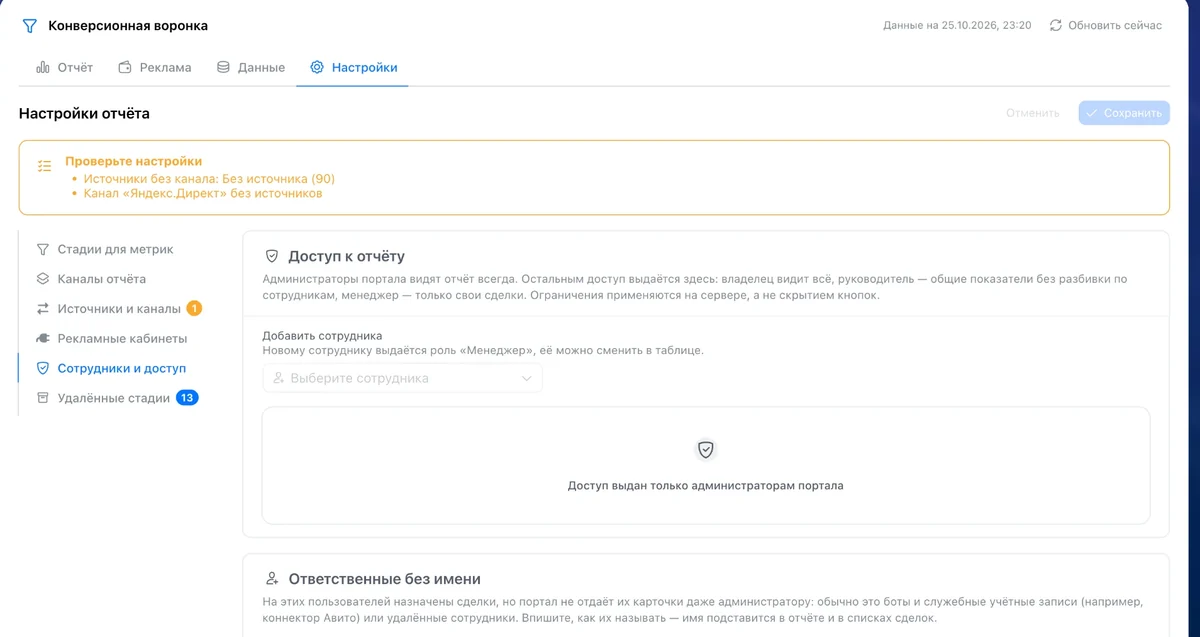The height and width of the screenshot is (637, 1200).
Task: Switch to the Реклама tab
Action: (154, 68)
